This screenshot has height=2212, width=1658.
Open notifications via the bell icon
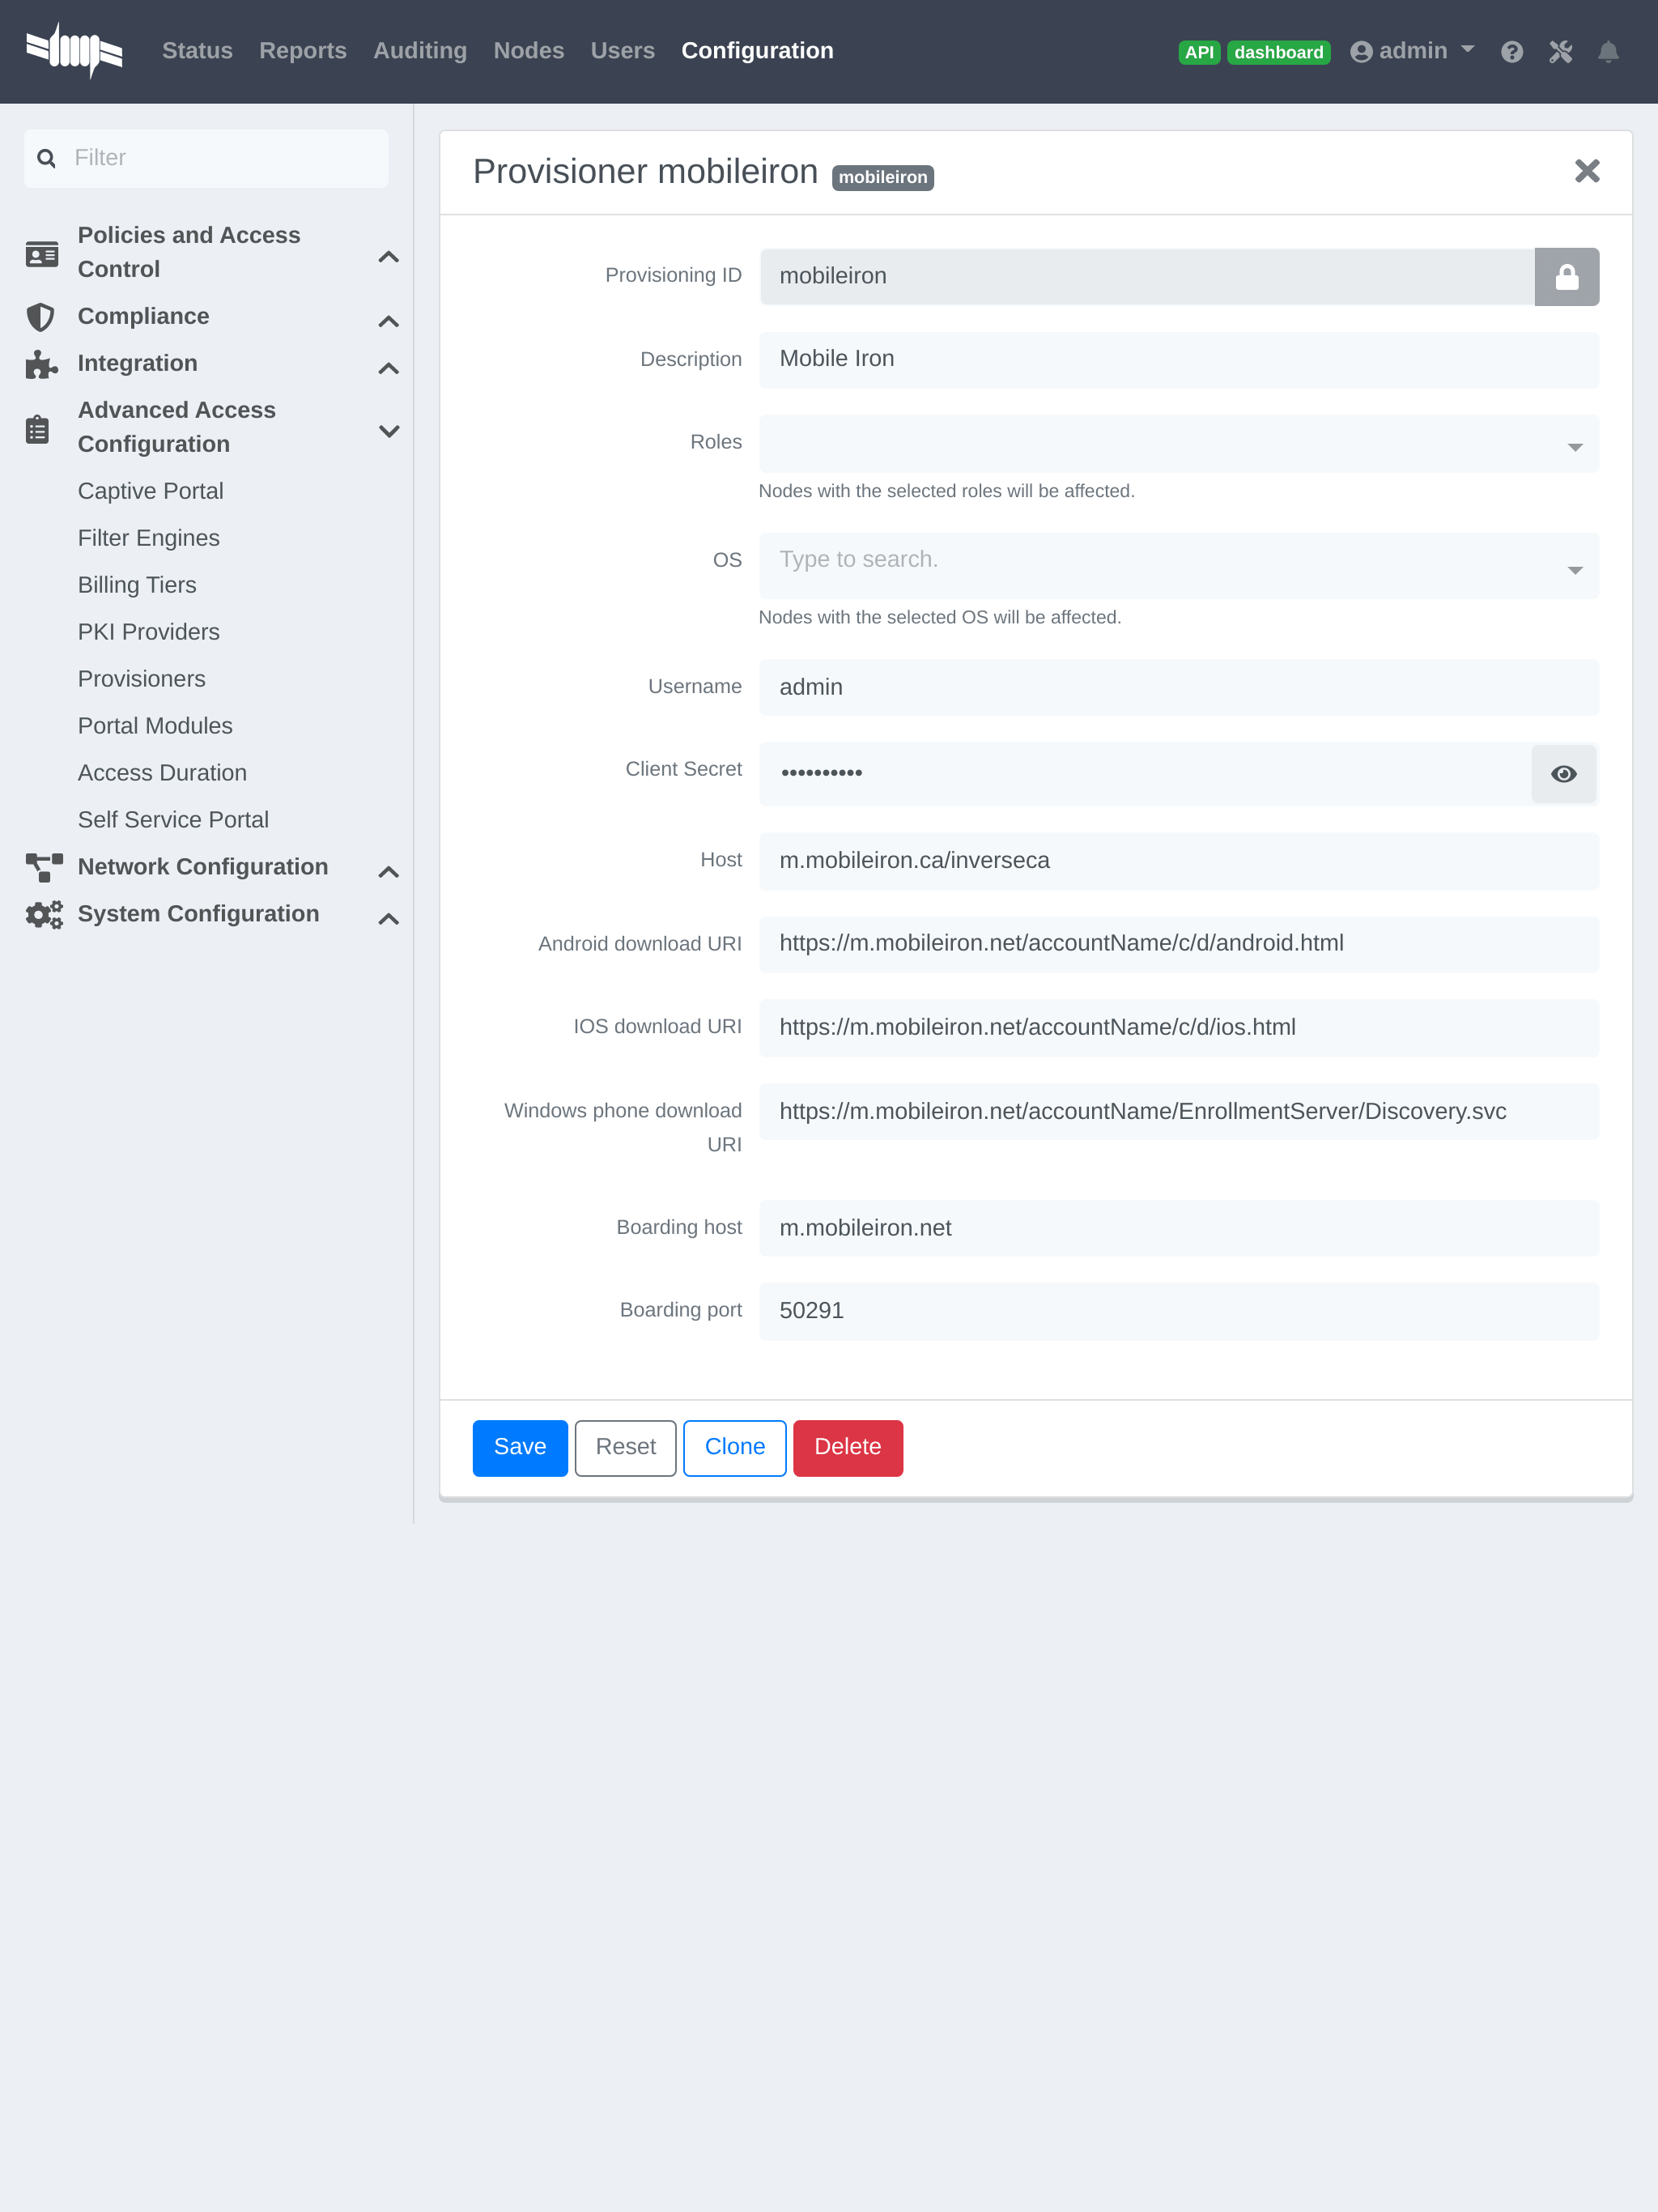(1608, 51)
